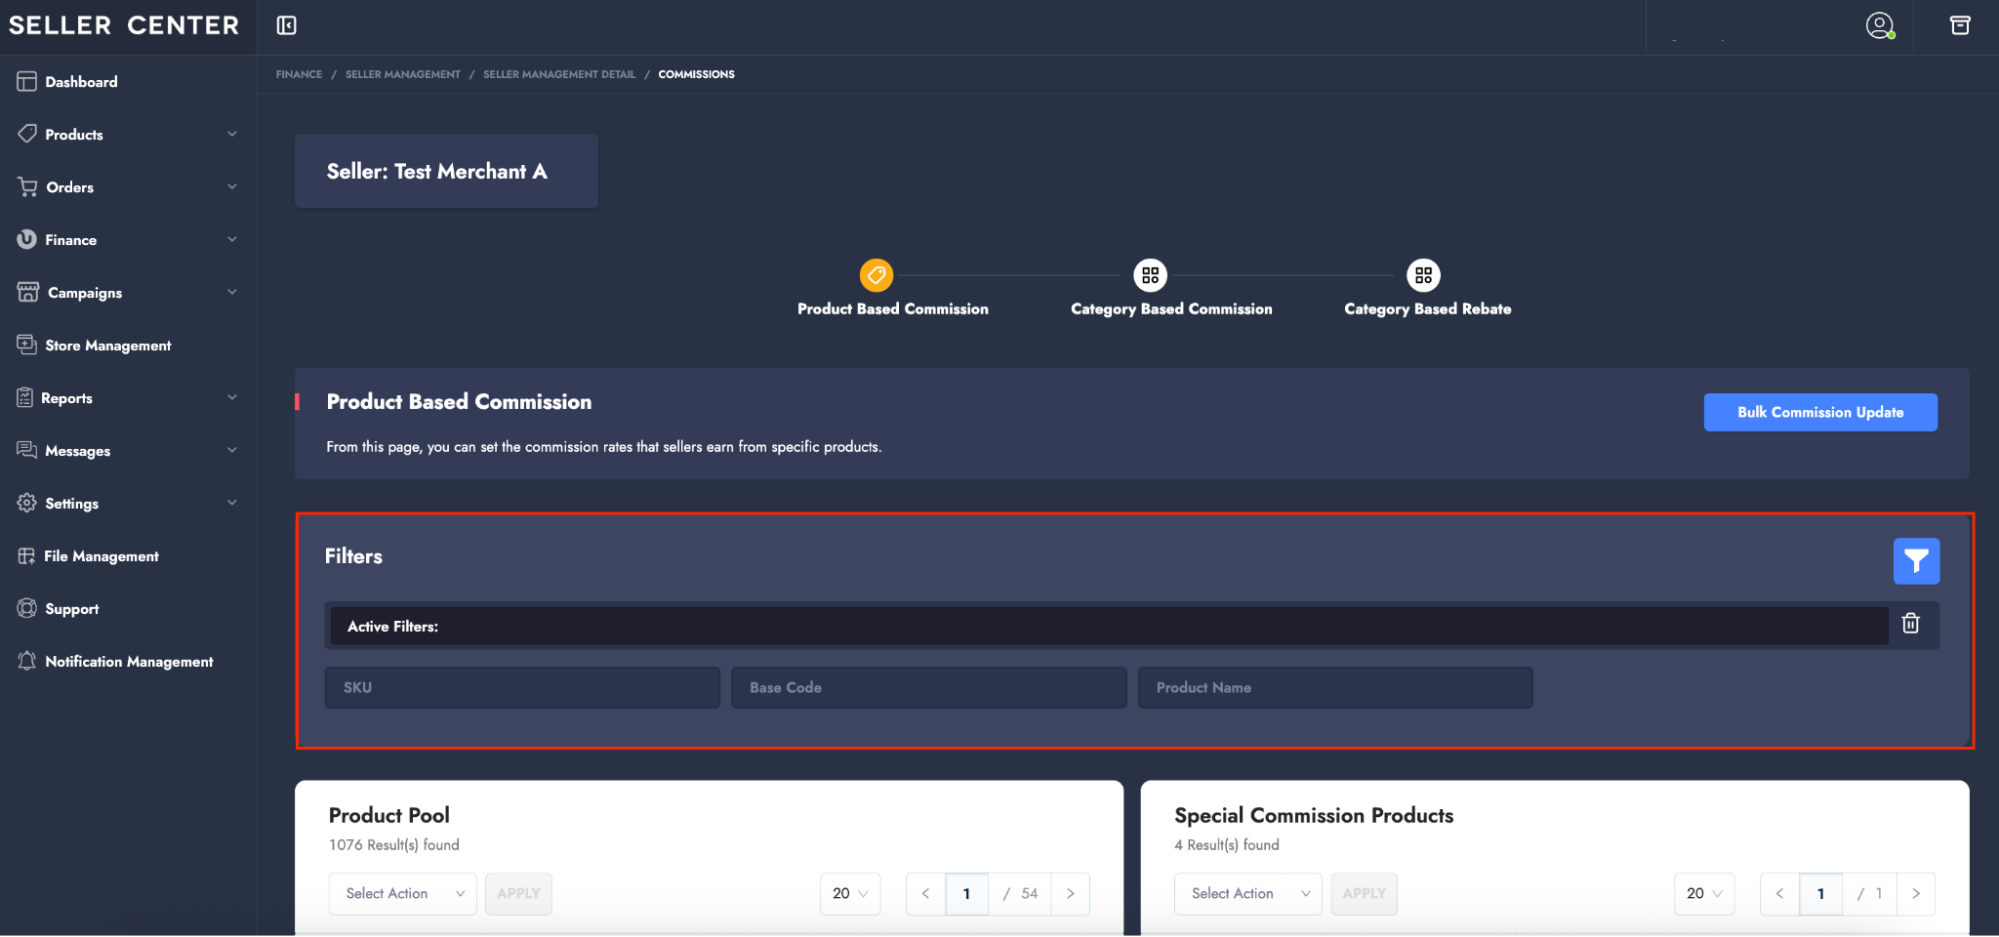Open the Category Based Commission step icon
This screenshot has width=1999, height=937.
[x=1150, y=275]
